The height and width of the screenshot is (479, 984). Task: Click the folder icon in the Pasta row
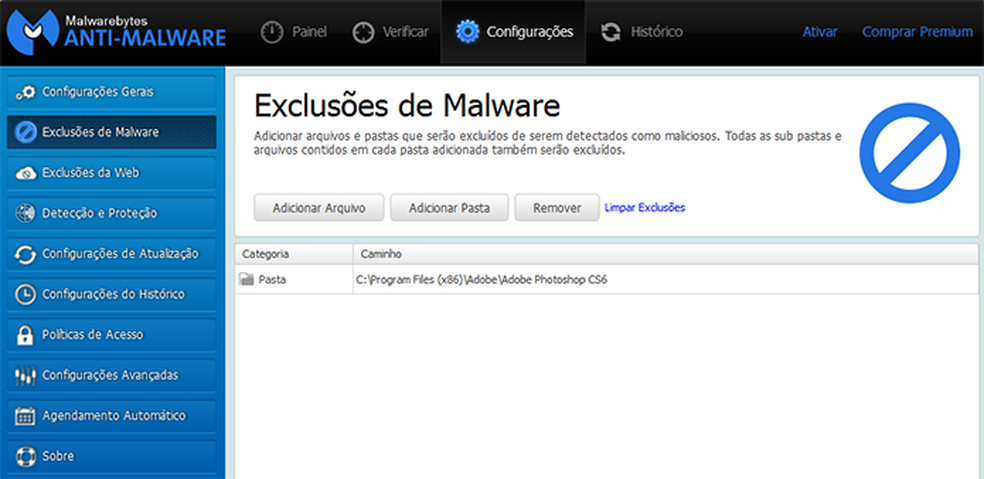pos(247,279)
